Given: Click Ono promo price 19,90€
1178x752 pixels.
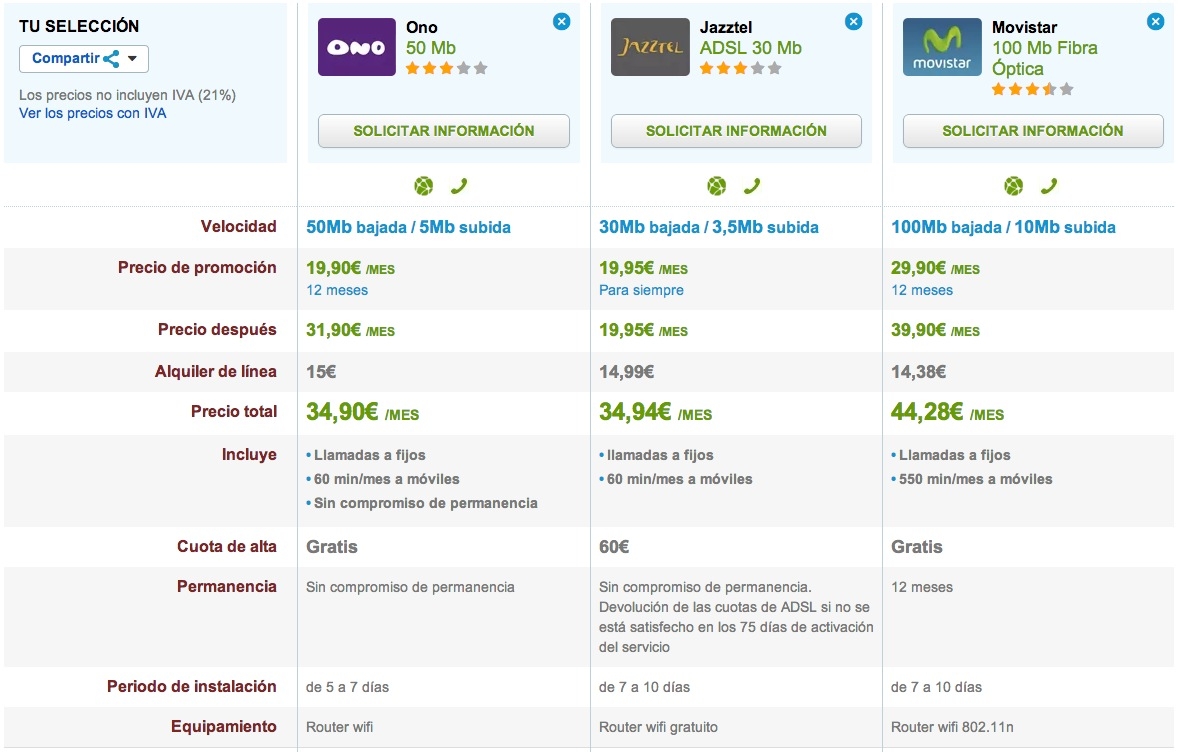Looking at the screenshot, I should pyautogui.click(x=350, y=268).
